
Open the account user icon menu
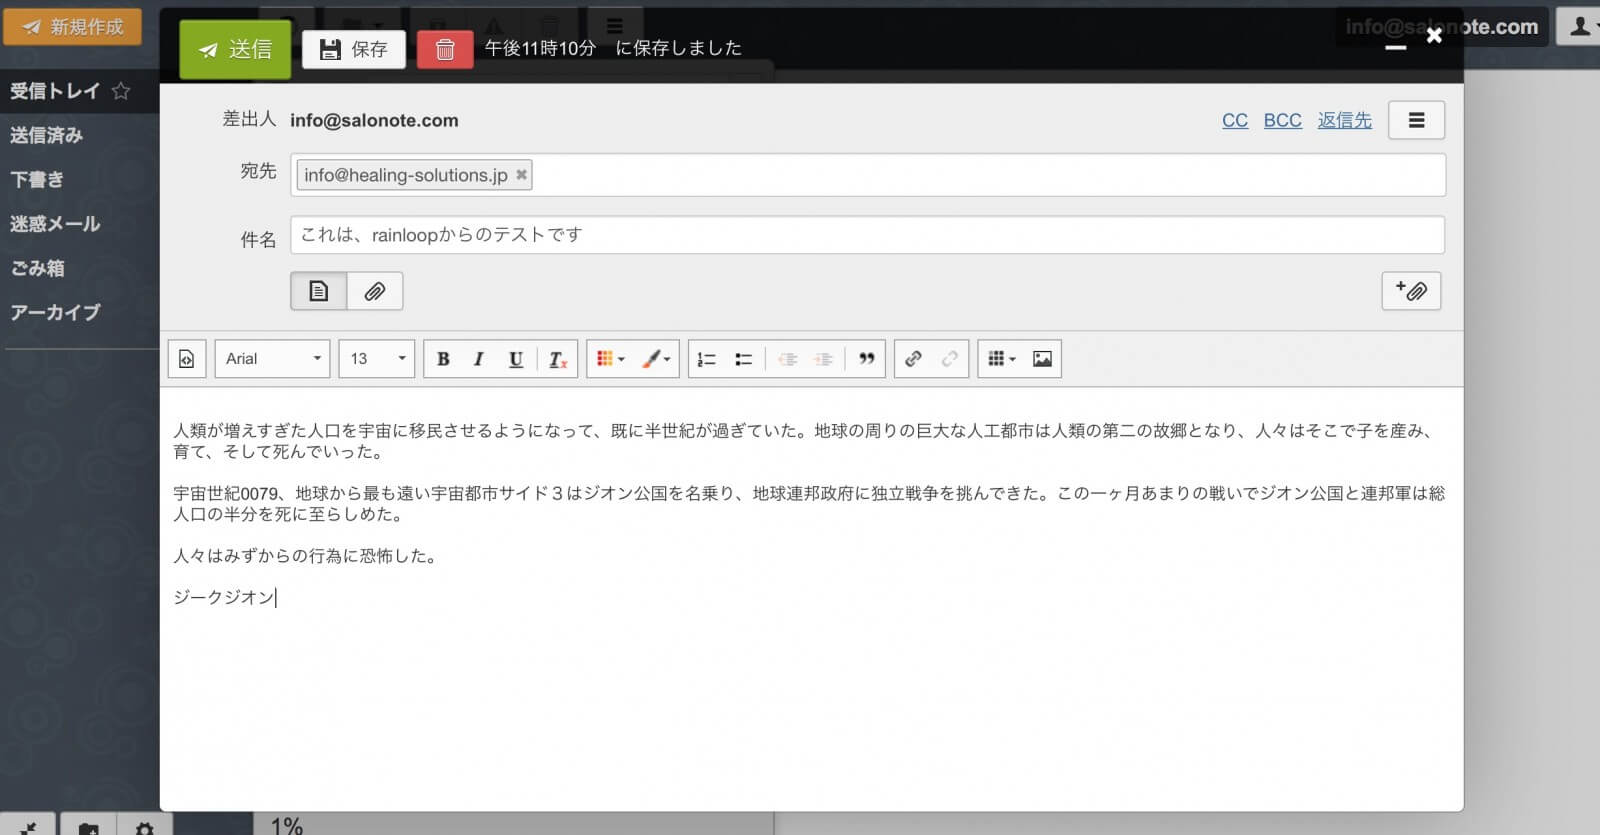(1579, 27)
